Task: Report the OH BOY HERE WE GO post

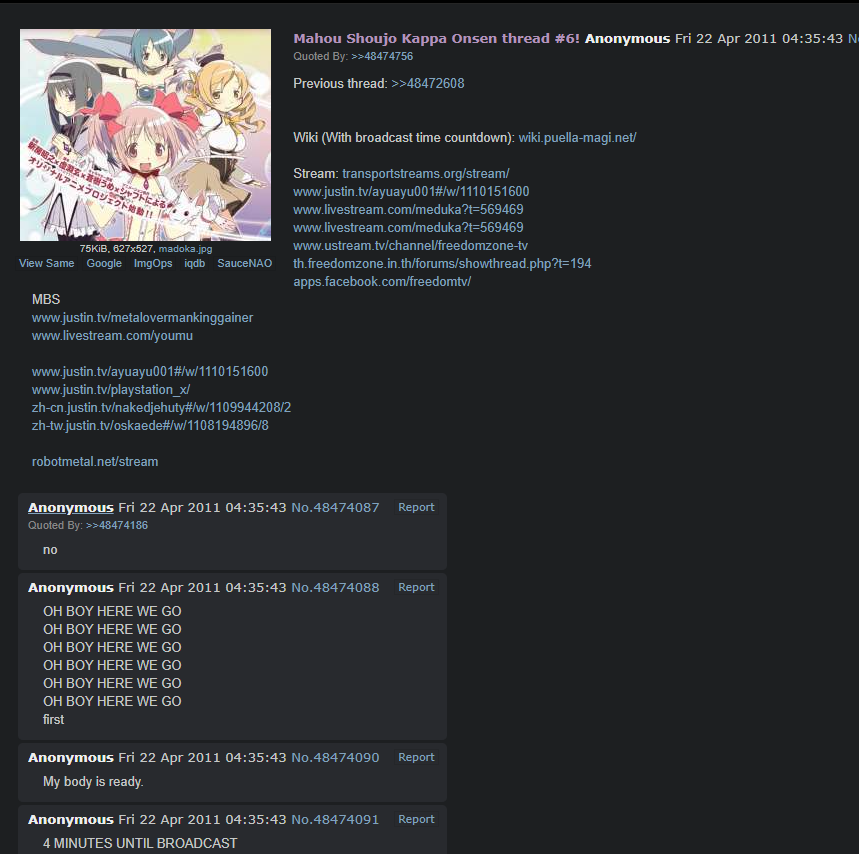Action: pos(416,587)
